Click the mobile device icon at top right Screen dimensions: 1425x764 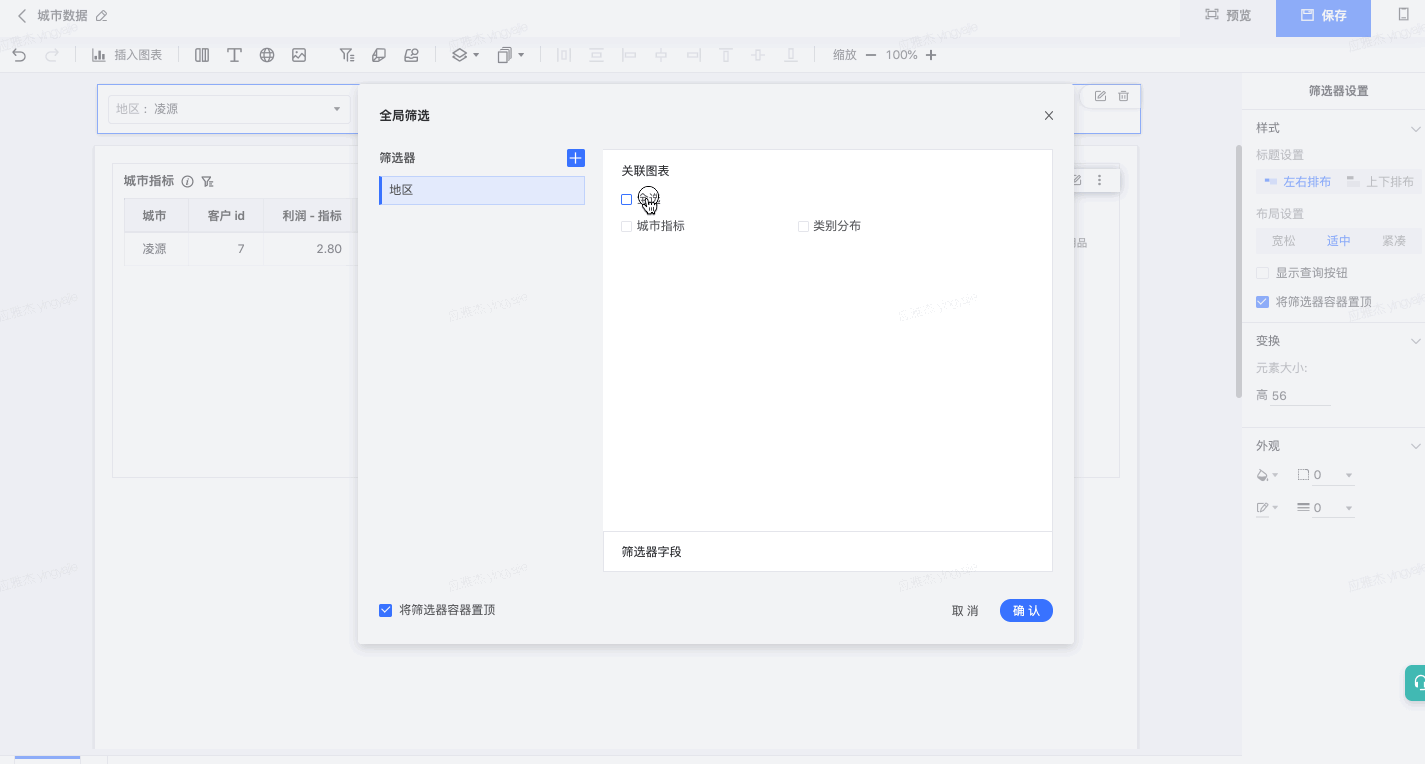tap(1403, 15)
